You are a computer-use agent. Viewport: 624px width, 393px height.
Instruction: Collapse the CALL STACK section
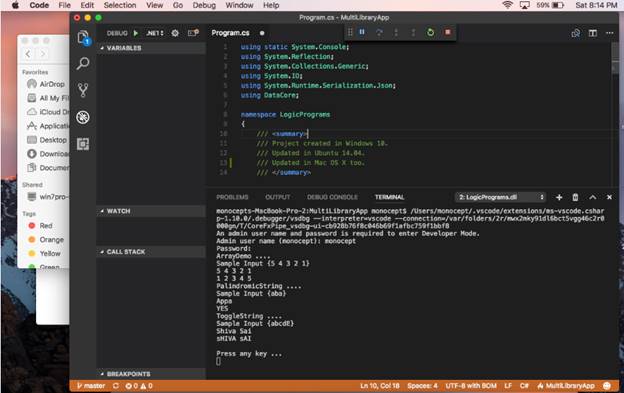coord(151,252)
